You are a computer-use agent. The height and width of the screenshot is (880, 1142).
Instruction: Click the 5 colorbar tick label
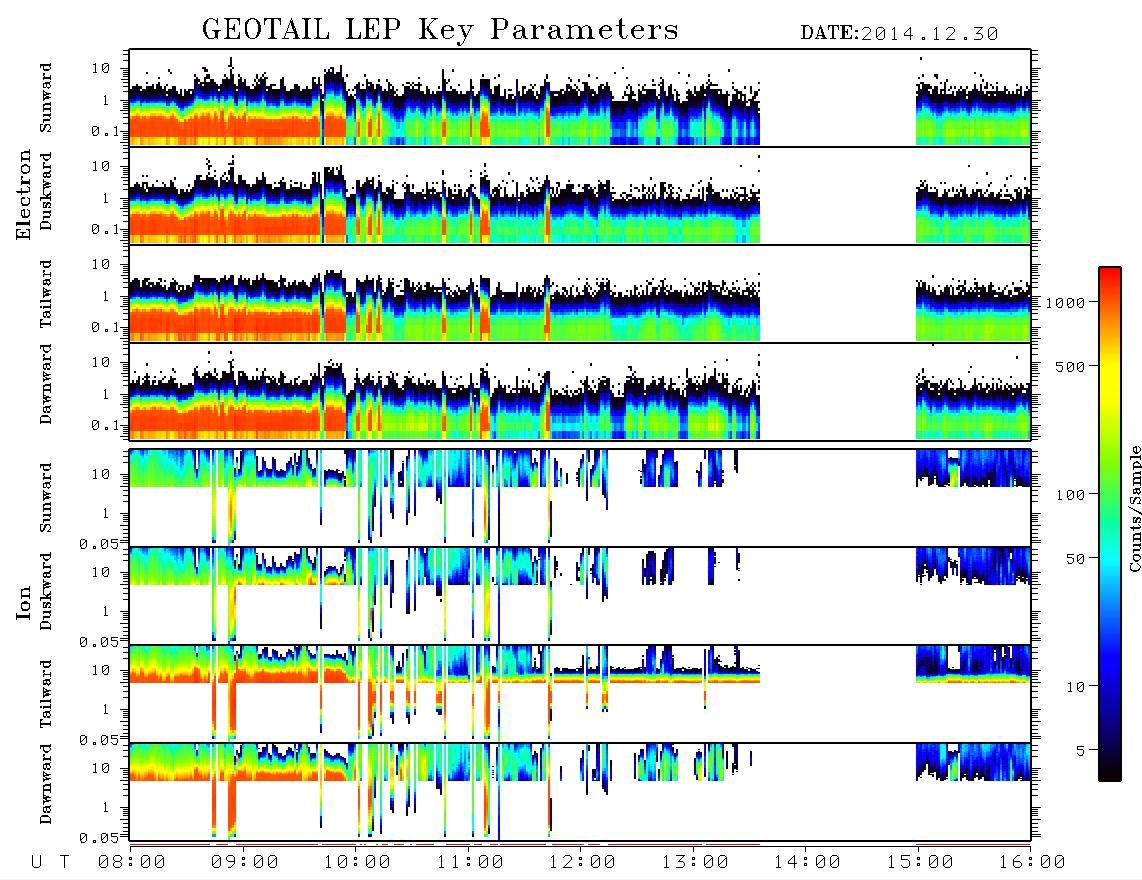(x=1080, y=751)
